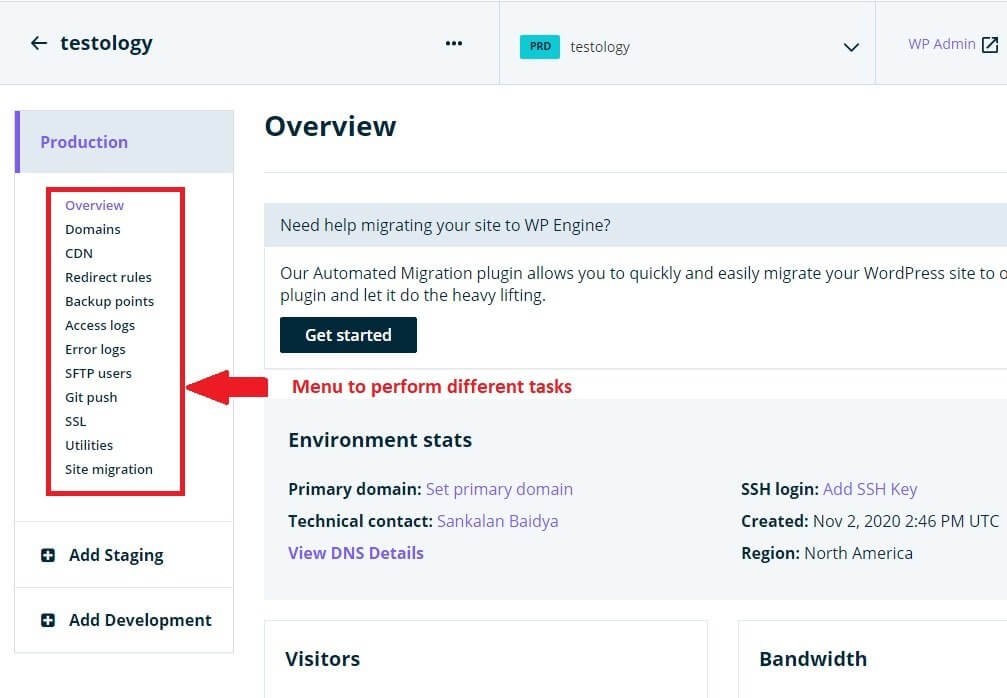Open Git push section
This screenshot has width=1007, height=698.
[x=91, y=397]
